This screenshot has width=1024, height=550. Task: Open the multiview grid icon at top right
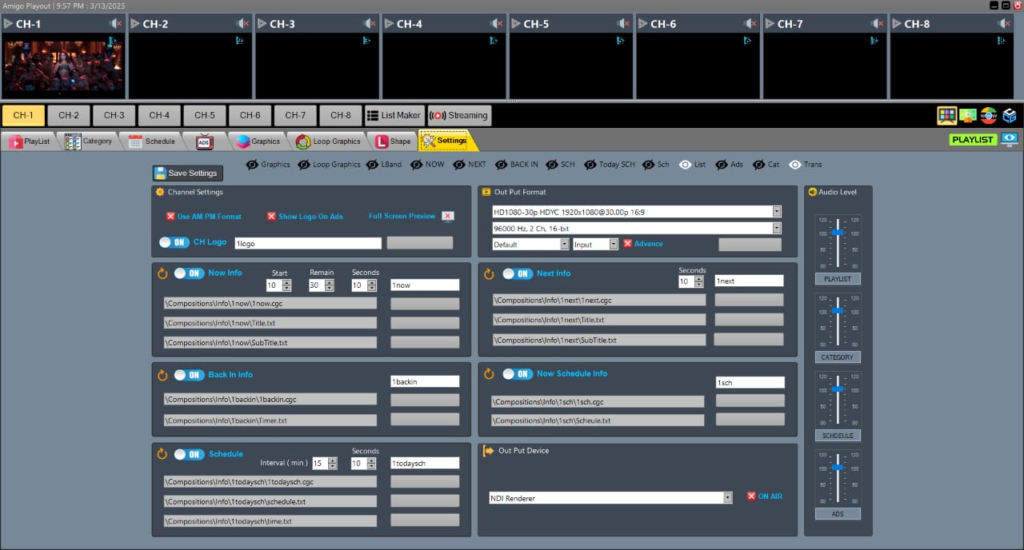coord(946,116)
